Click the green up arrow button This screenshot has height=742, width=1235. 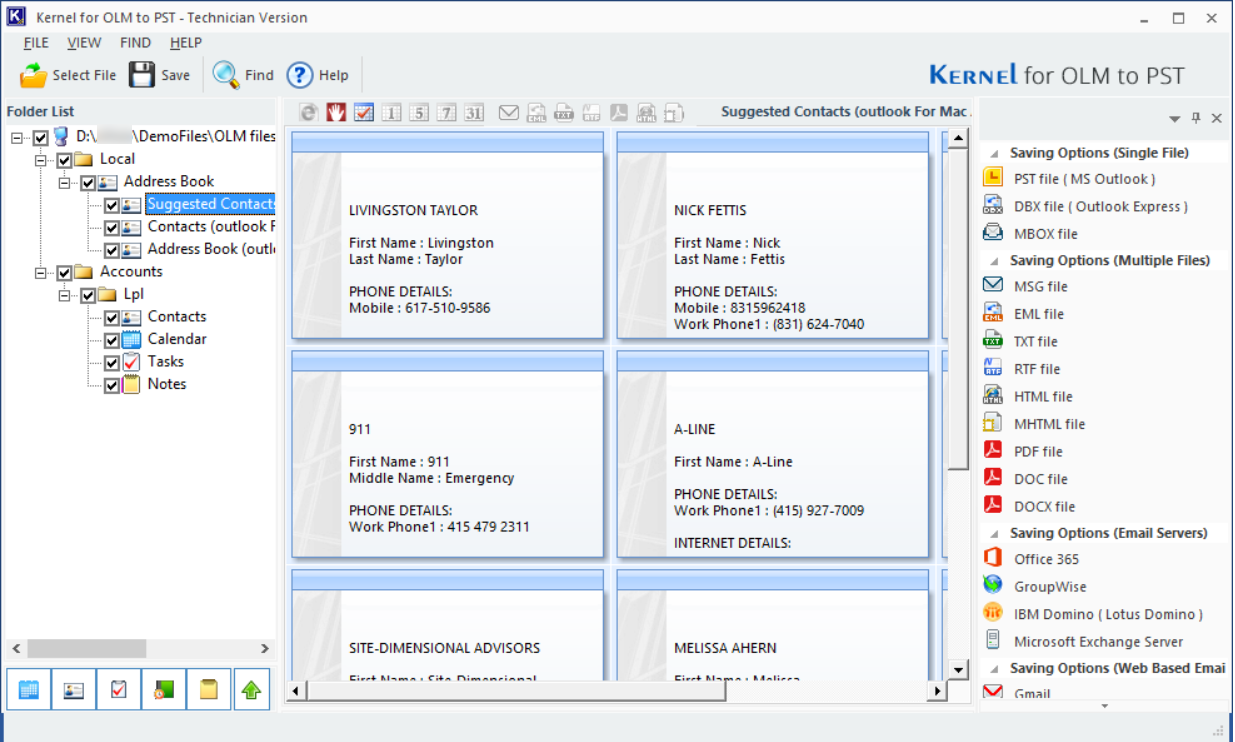(x=252, y=690)
